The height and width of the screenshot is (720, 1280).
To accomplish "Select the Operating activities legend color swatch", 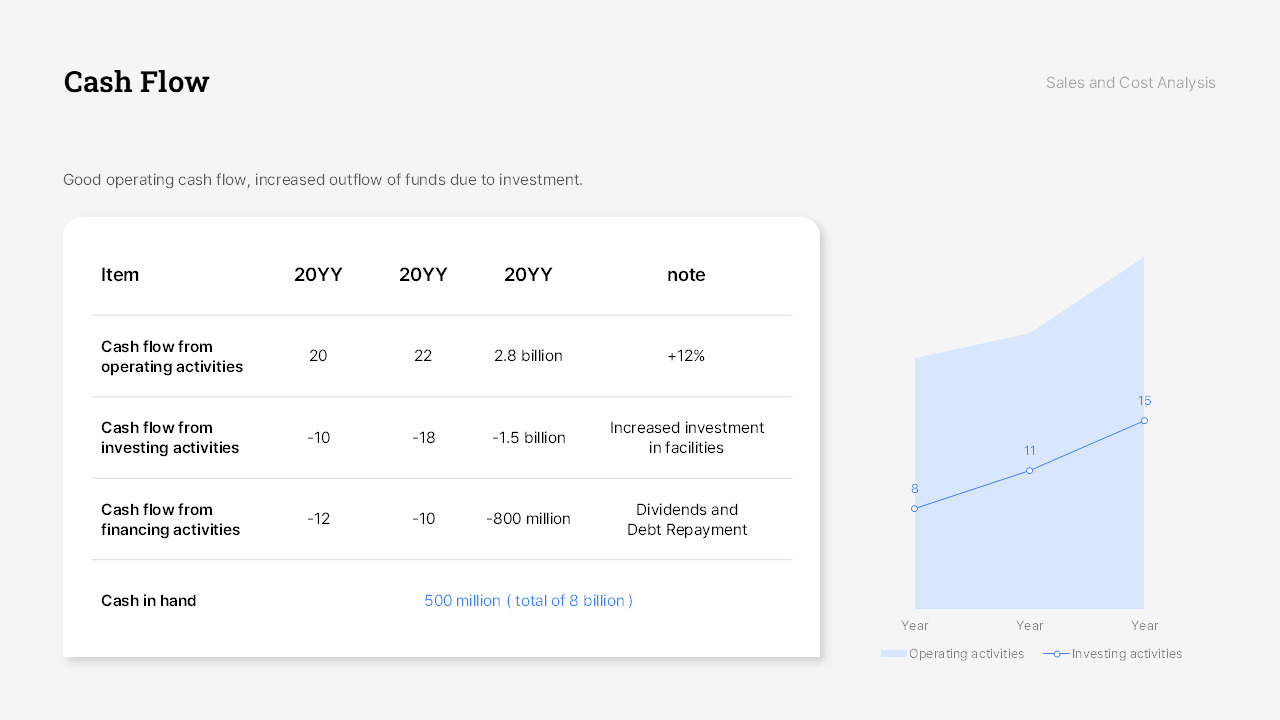I will [x=892, y=653].
